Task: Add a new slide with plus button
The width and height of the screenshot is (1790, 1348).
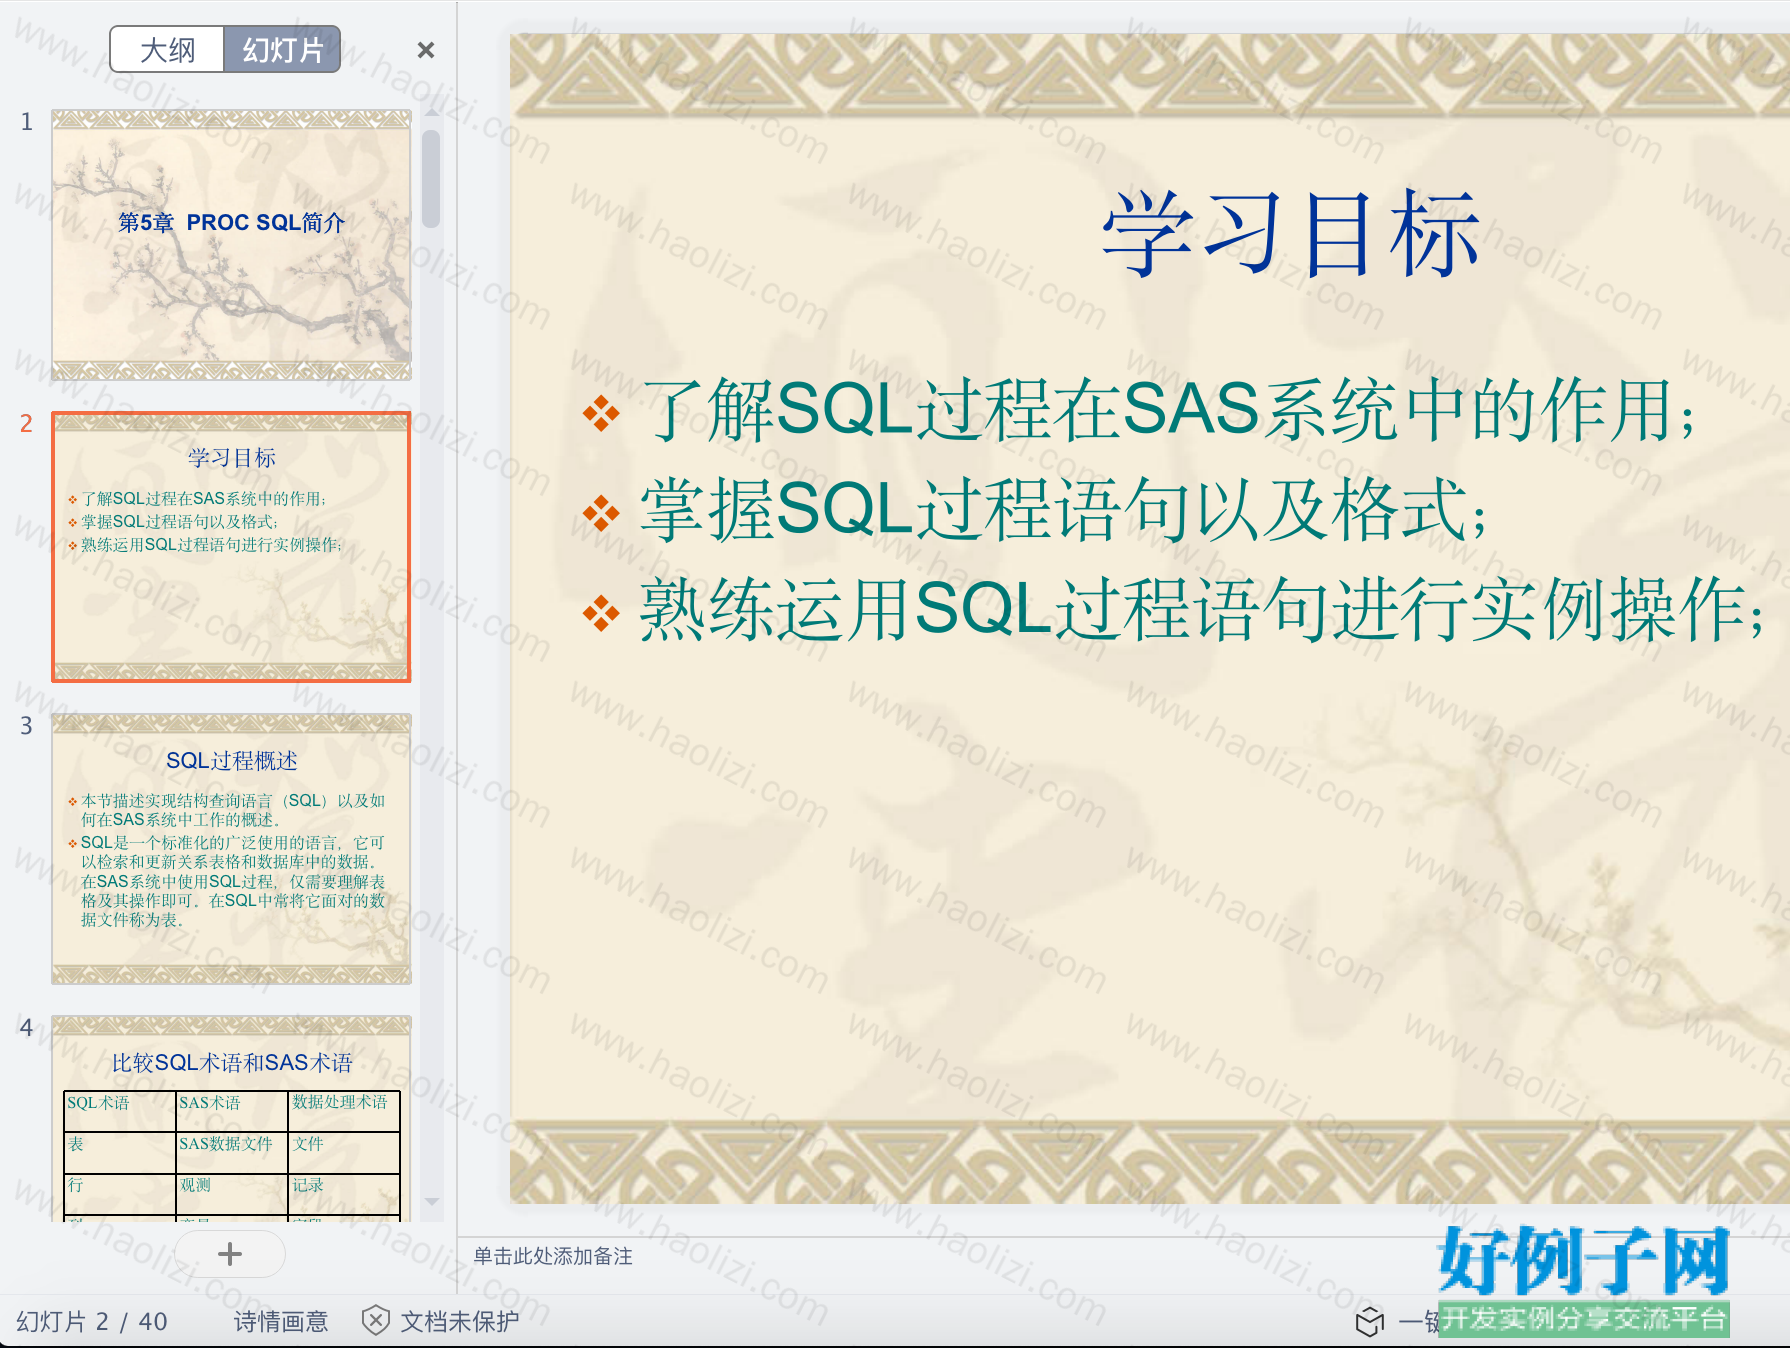Action: (230, 1254)
